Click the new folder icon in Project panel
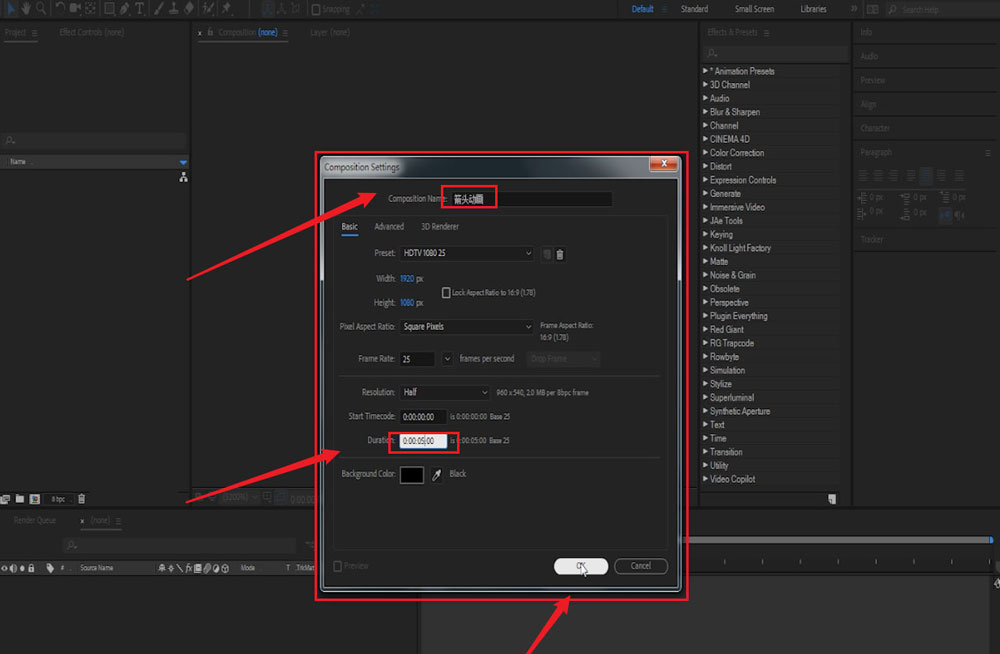1000x654 pixels. coord(19,498)
